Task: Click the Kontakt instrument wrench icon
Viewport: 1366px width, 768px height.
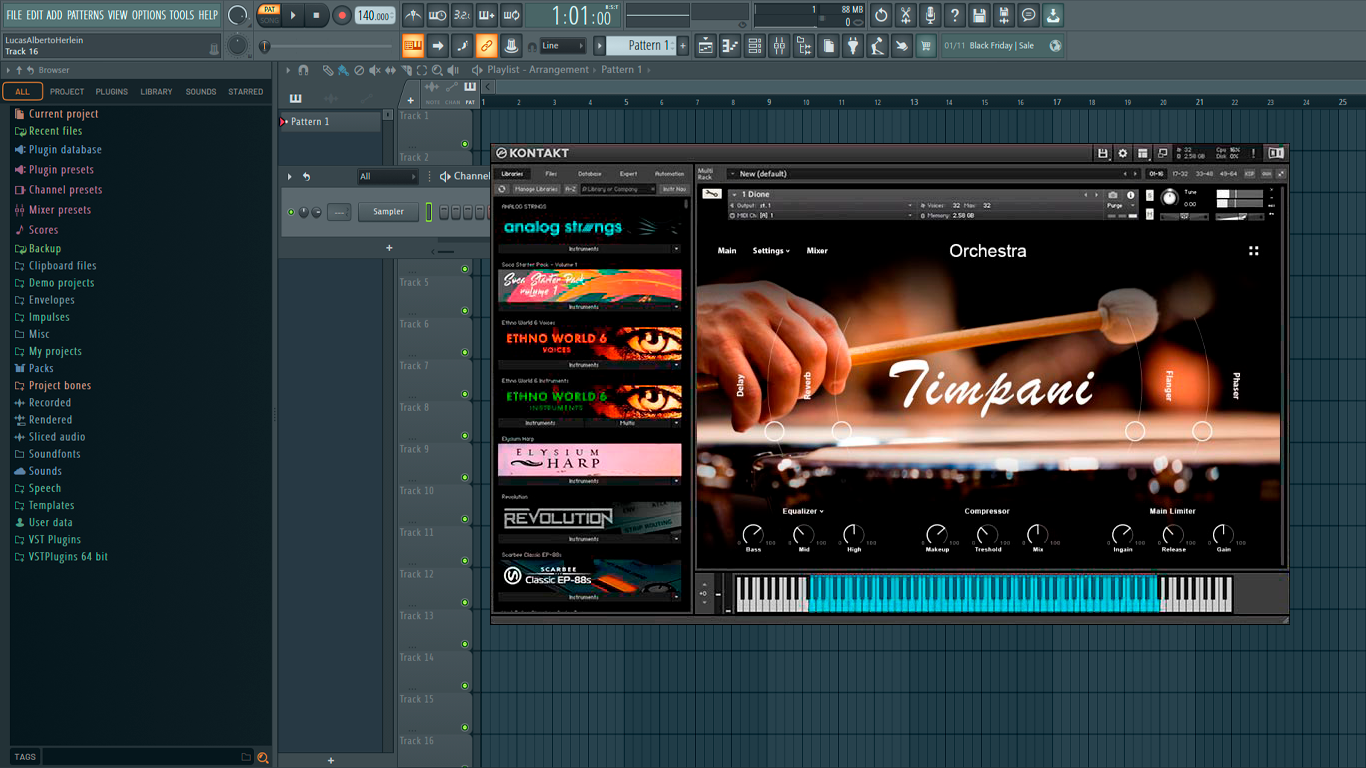Action: click(711, 194)
